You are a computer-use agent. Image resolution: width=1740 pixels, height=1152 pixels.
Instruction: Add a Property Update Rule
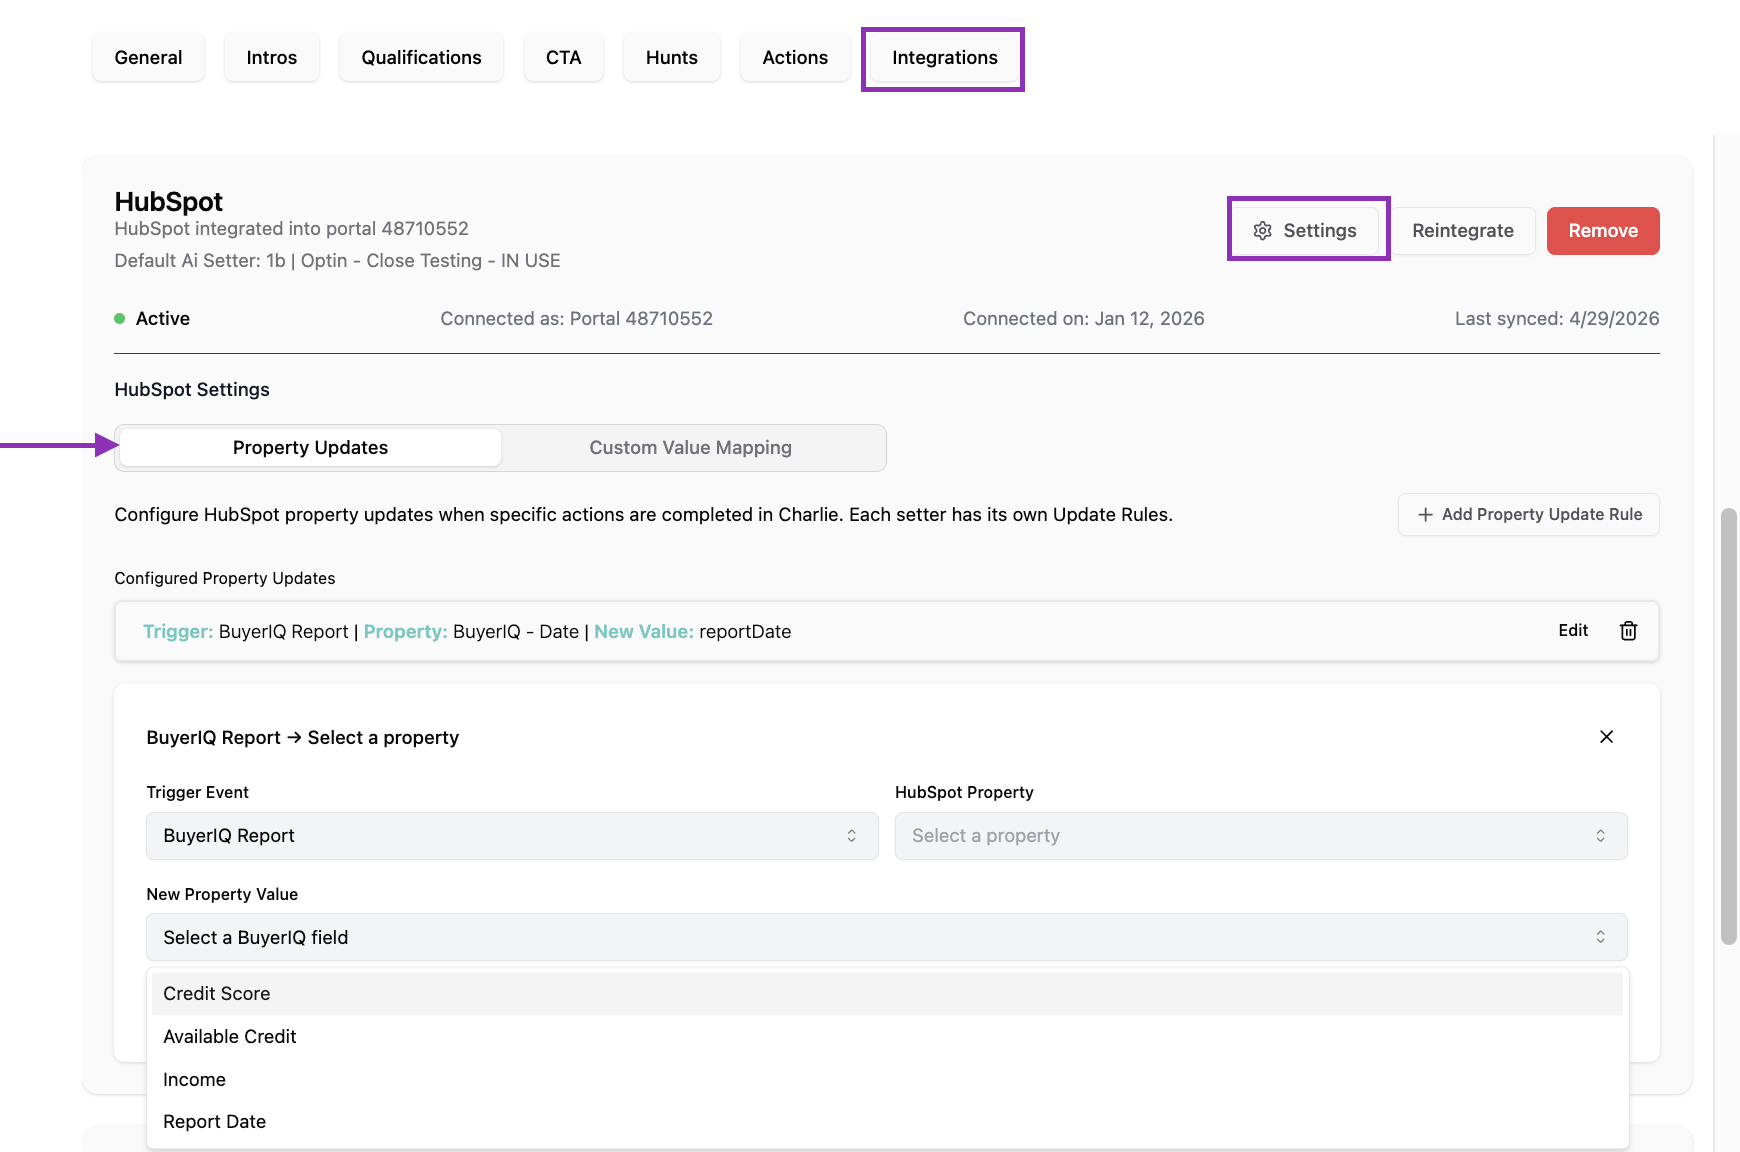pos(1529,515)
